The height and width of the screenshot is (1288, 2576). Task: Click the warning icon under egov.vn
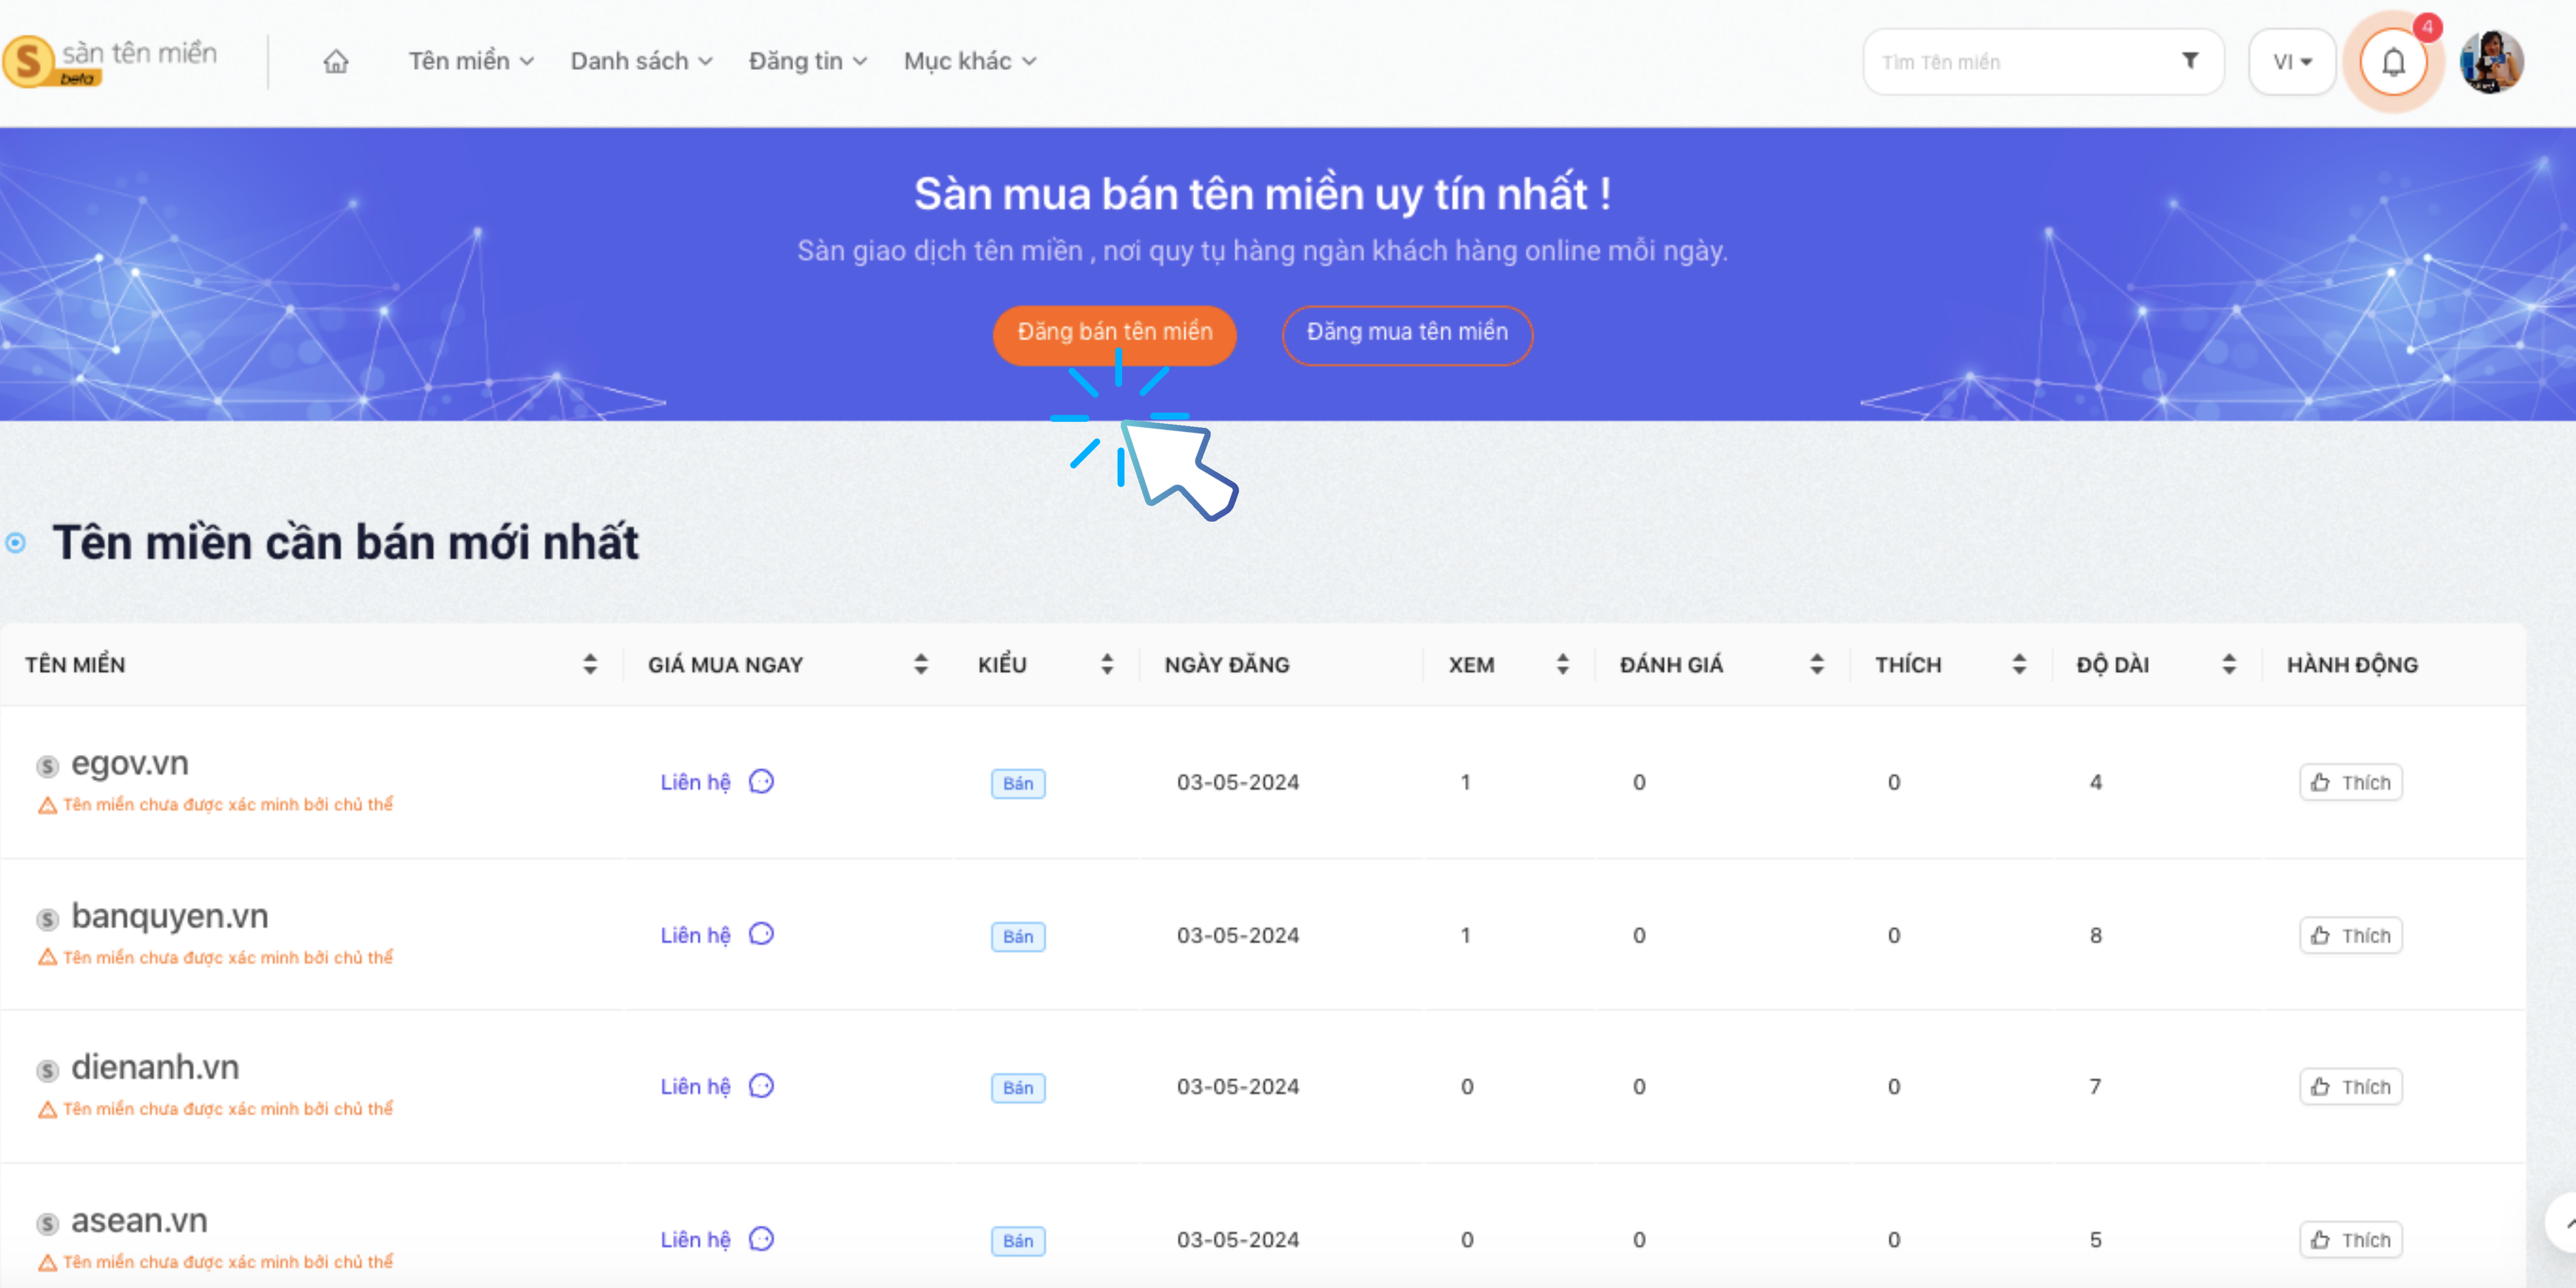click(47, 805)
